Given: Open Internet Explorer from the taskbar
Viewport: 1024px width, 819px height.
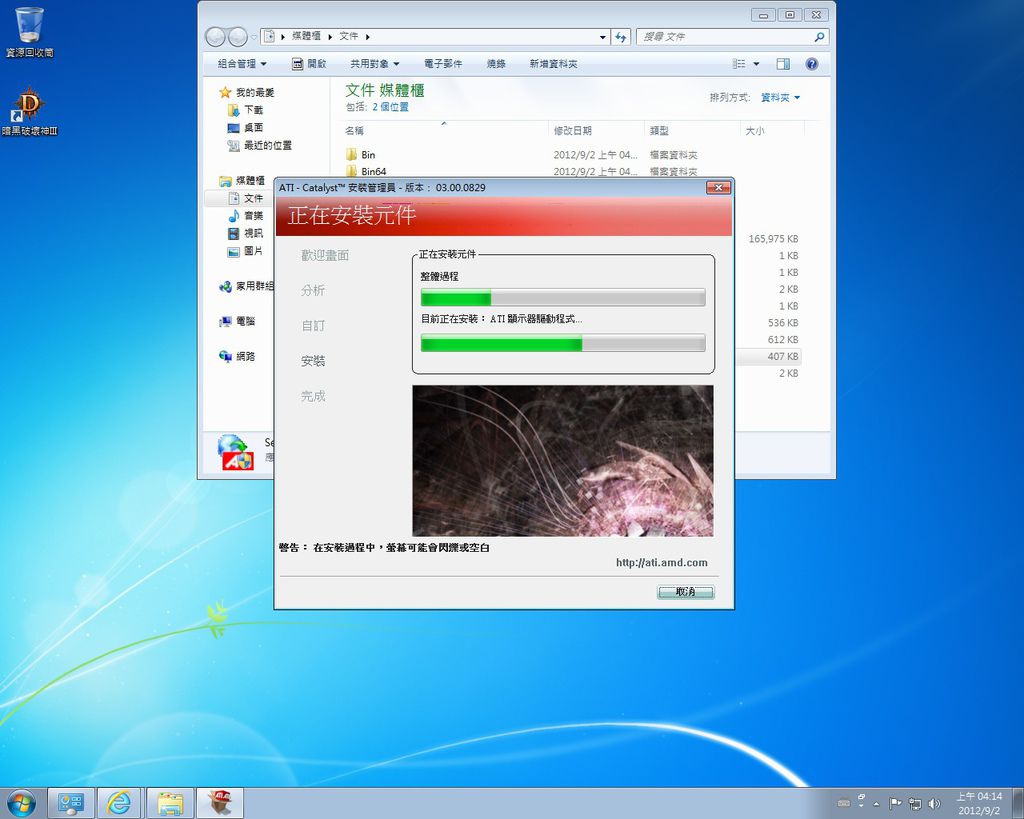Looking at the screenshot, I should tap(119, 803).
